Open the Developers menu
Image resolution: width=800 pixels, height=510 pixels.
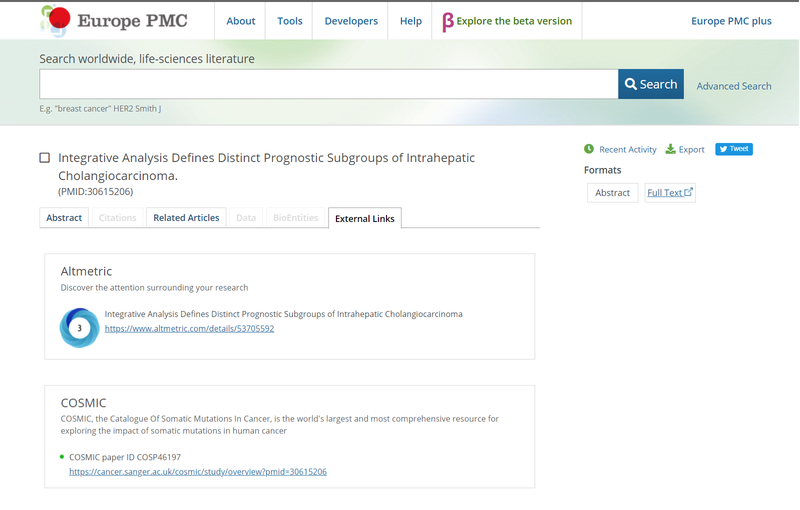coord(351,21)
